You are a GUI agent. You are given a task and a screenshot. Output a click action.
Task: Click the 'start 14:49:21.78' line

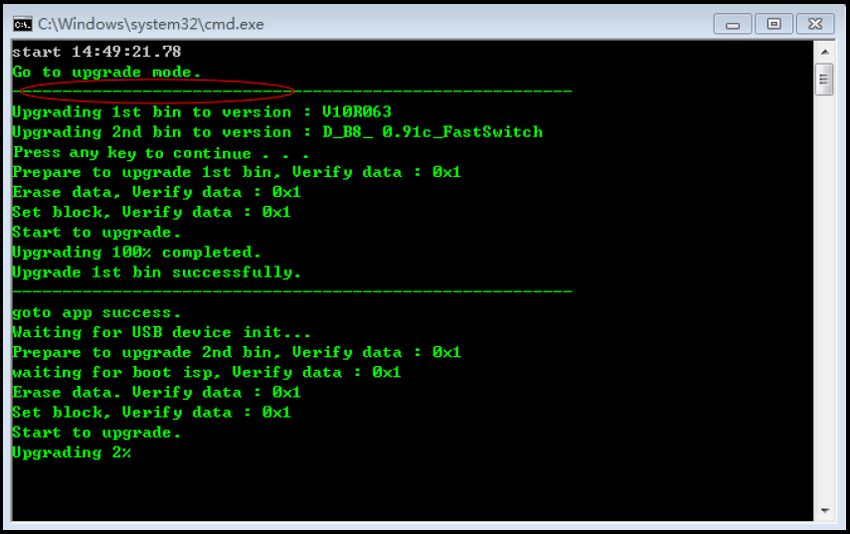[x=96, y=52]
